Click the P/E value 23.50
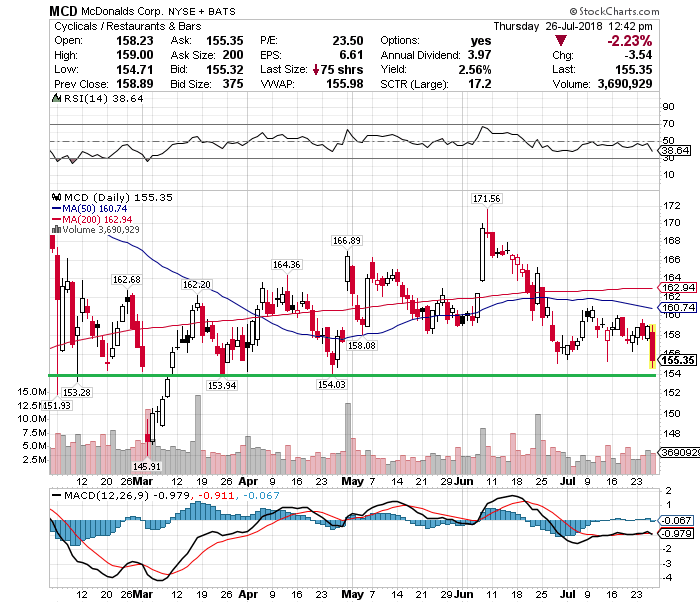Viewport: 700px width, 603px height. click(x=348, y=41)
